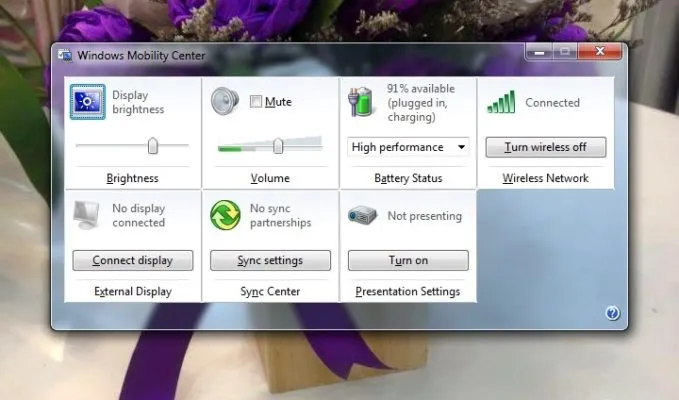Click the Wireless Network label
Viewport: 679px width, 400px height.
coord(545,178)
